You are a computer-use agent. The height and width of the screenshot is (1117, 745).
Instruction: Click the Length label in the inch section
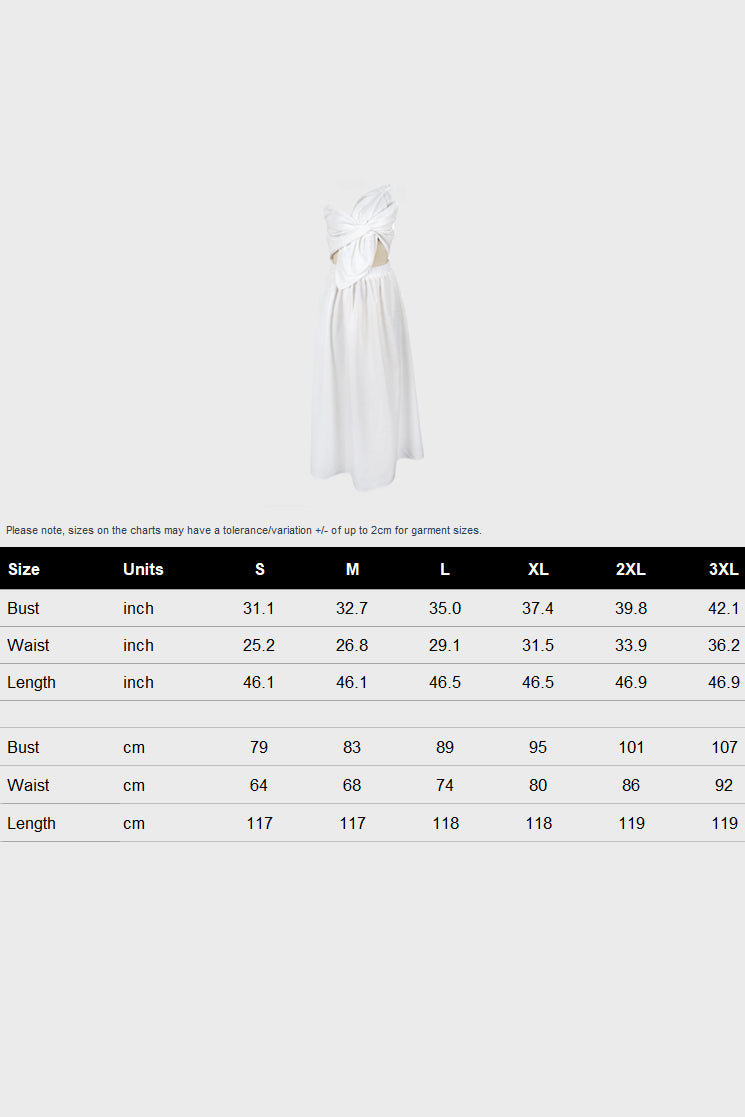tap(31, 682)
